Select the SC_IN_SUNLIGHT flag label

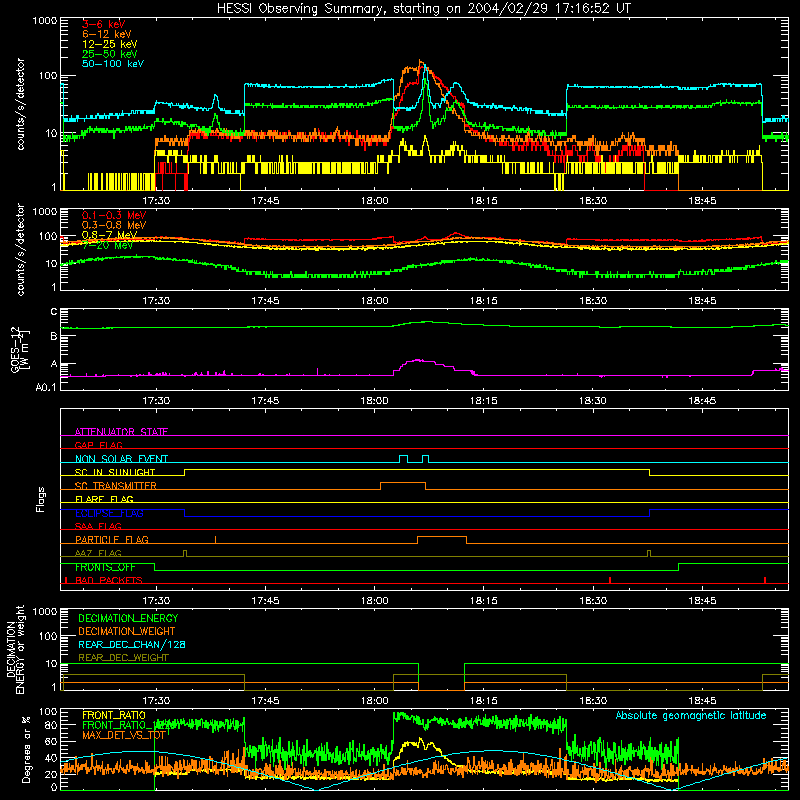pos(115,472)
